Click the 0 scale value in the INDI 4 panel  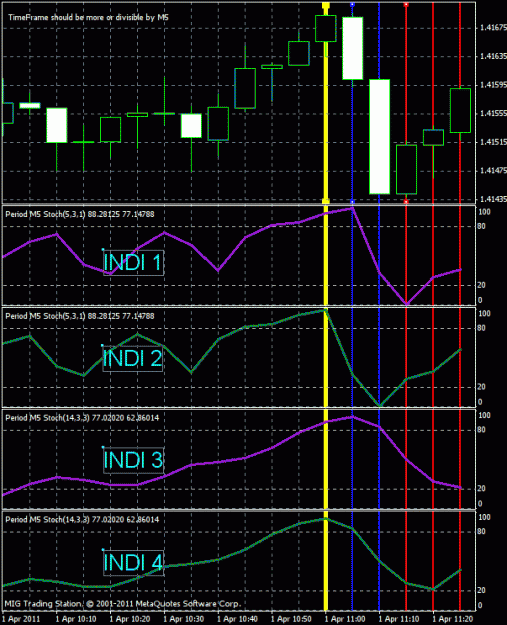[480, 605]
